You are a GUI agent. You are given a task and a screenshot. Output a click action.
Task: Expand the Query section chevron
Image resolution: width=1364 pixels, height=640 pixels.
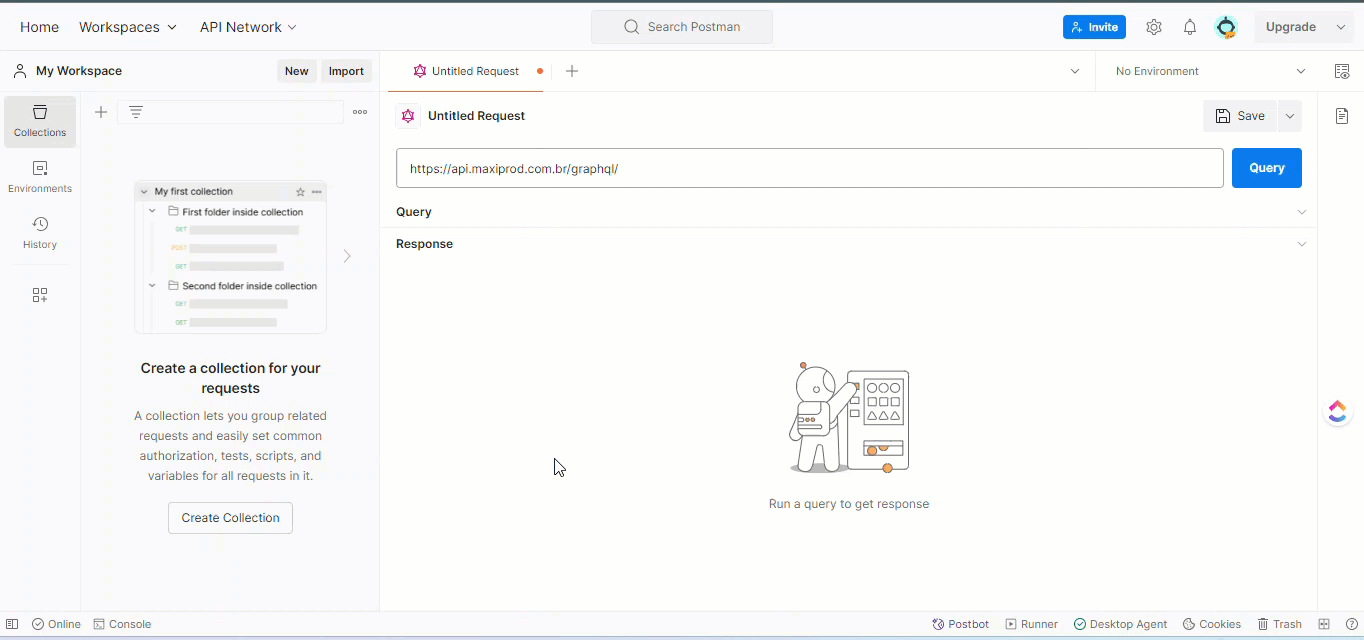(x=1301, y=212)
